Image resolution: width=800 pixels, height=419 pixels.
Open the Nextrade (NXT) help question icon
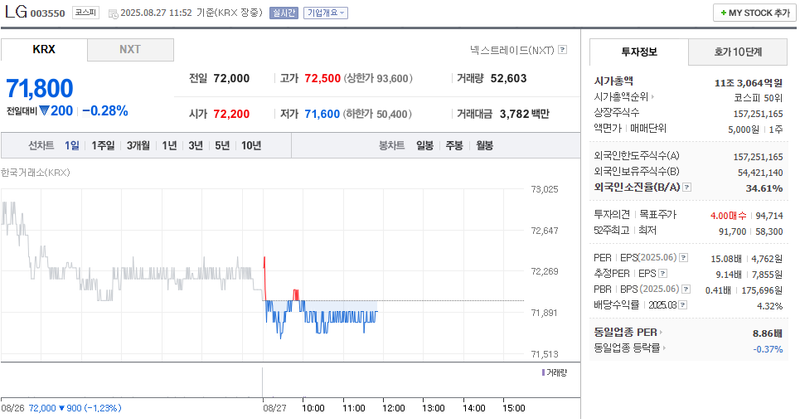point(562,50)
